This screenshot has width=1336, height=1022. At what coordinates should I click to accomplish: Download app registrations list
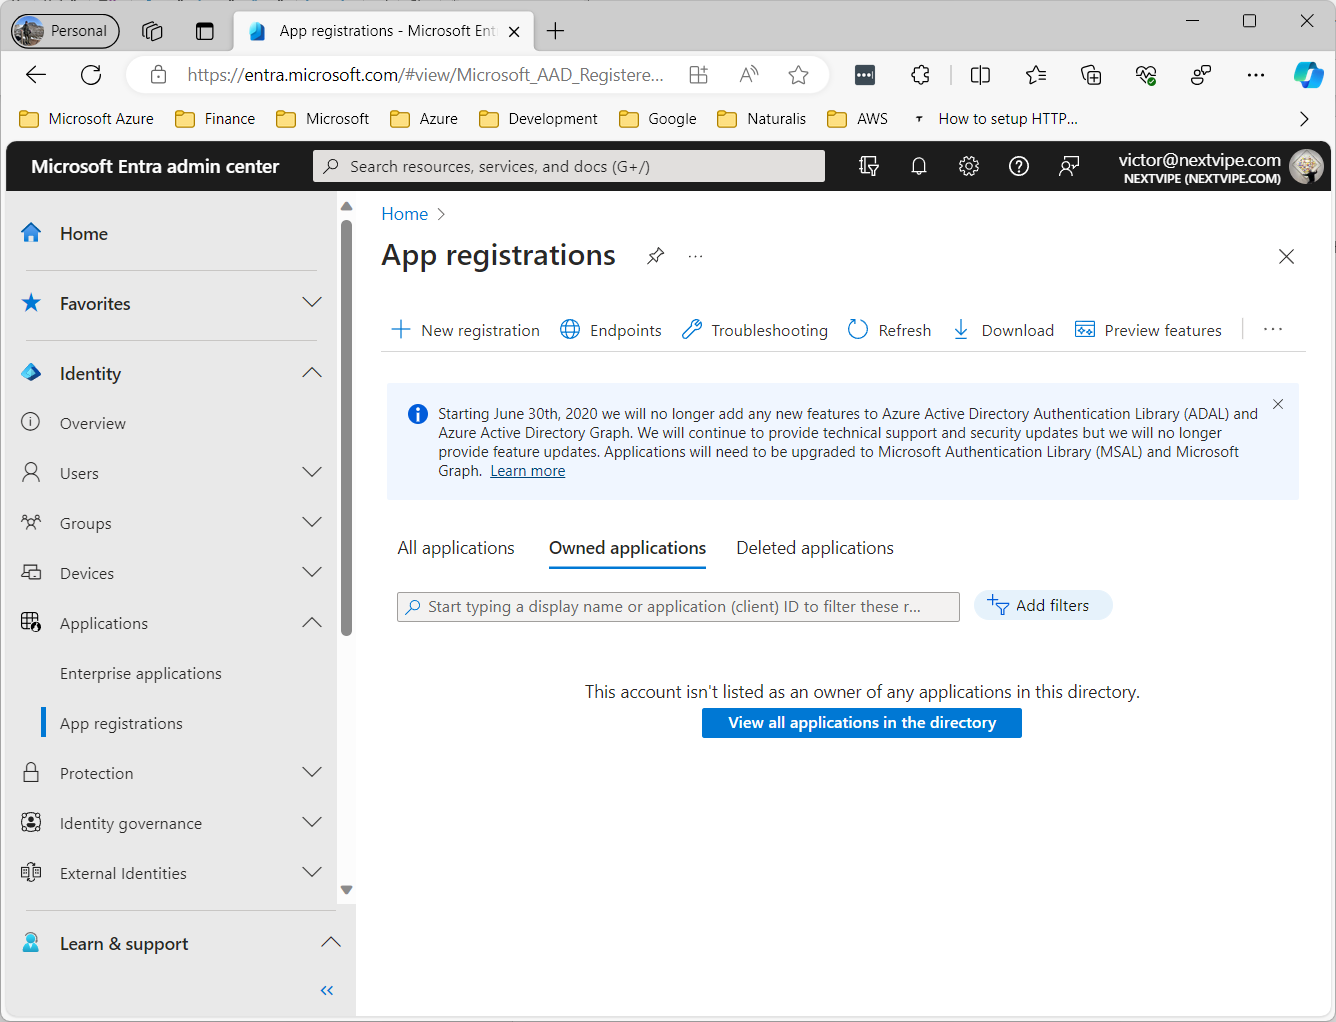point(1003,330)
